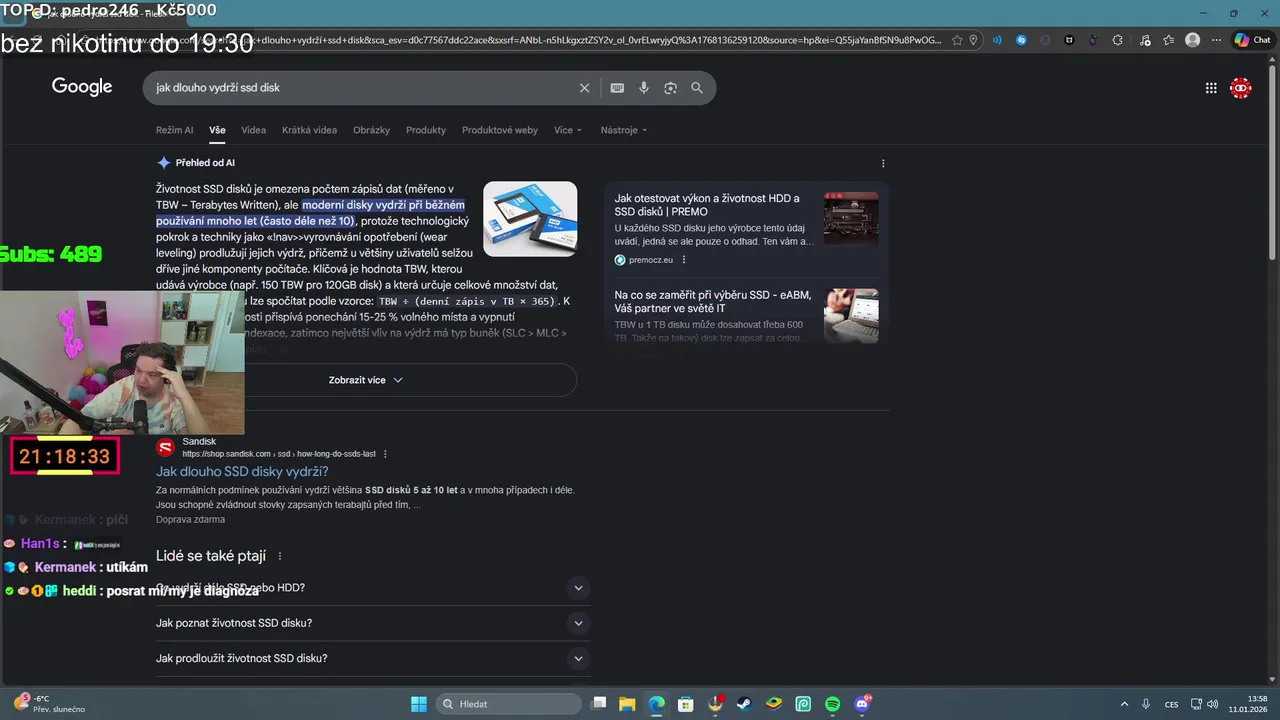Open the premocz.eu source options dots
The image size is (1280, 720).
pos(684,260)
